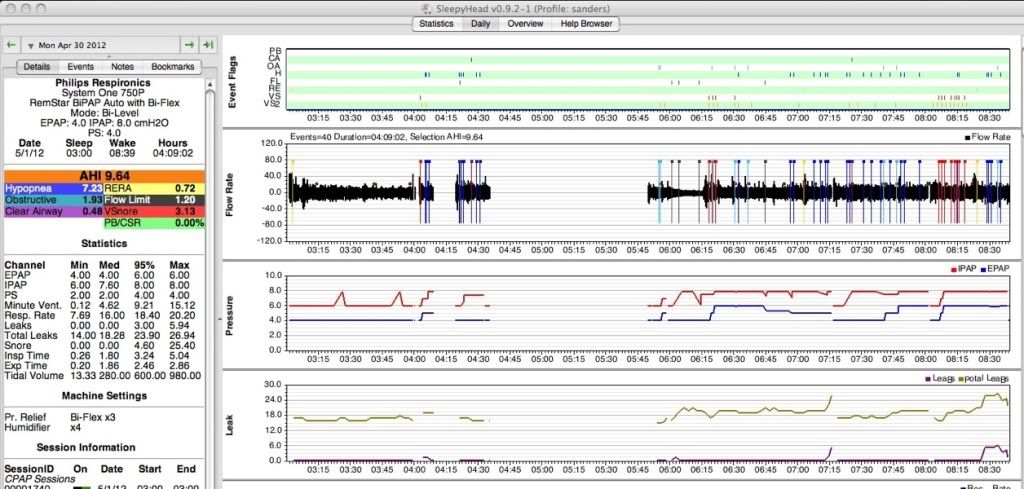Switch to the Statistics tab

click(436, 24)
